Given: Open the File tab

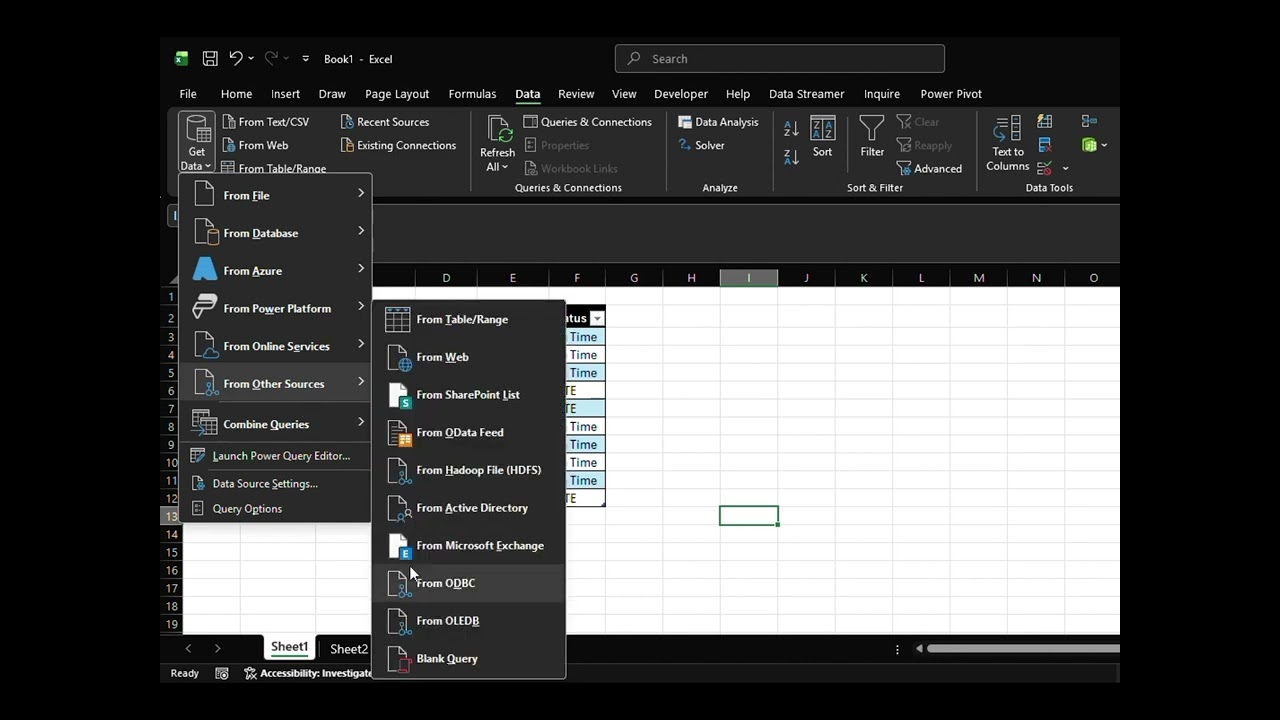Looking at the screenshot, I should pos(188,94).
